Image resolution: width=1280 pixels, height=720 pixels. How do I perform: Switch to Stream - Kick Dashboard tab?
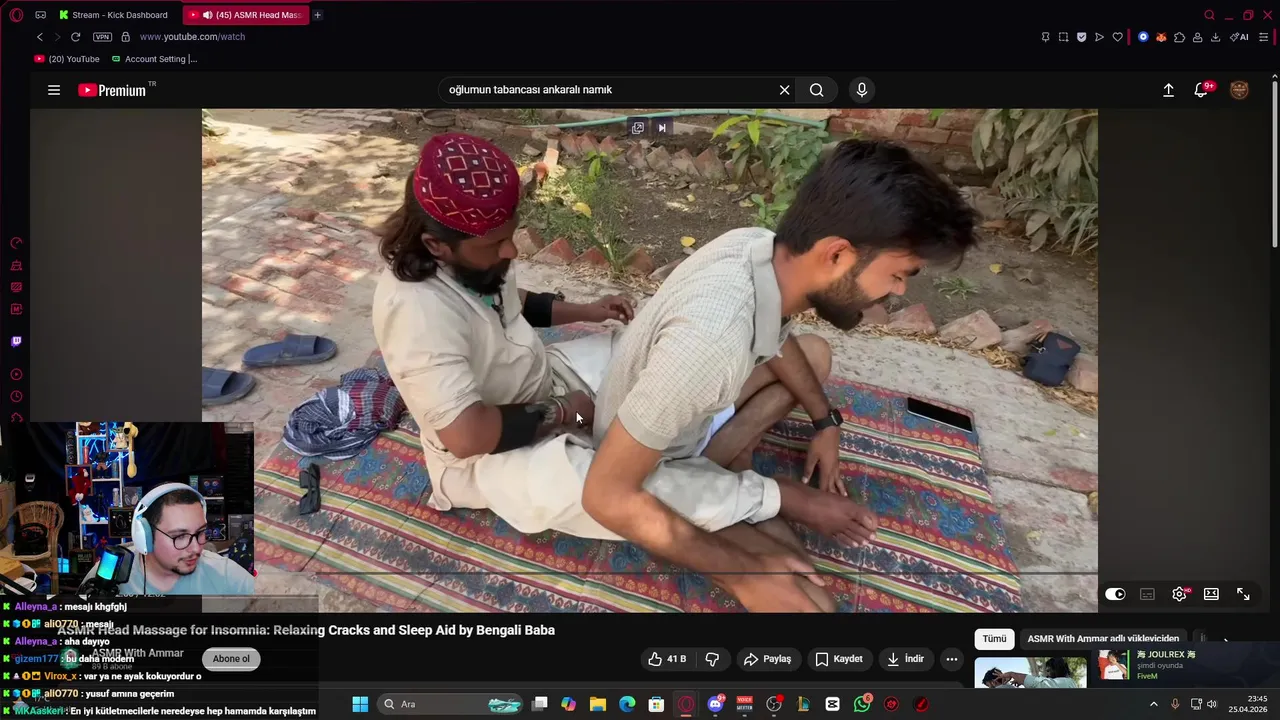[114, 15]
